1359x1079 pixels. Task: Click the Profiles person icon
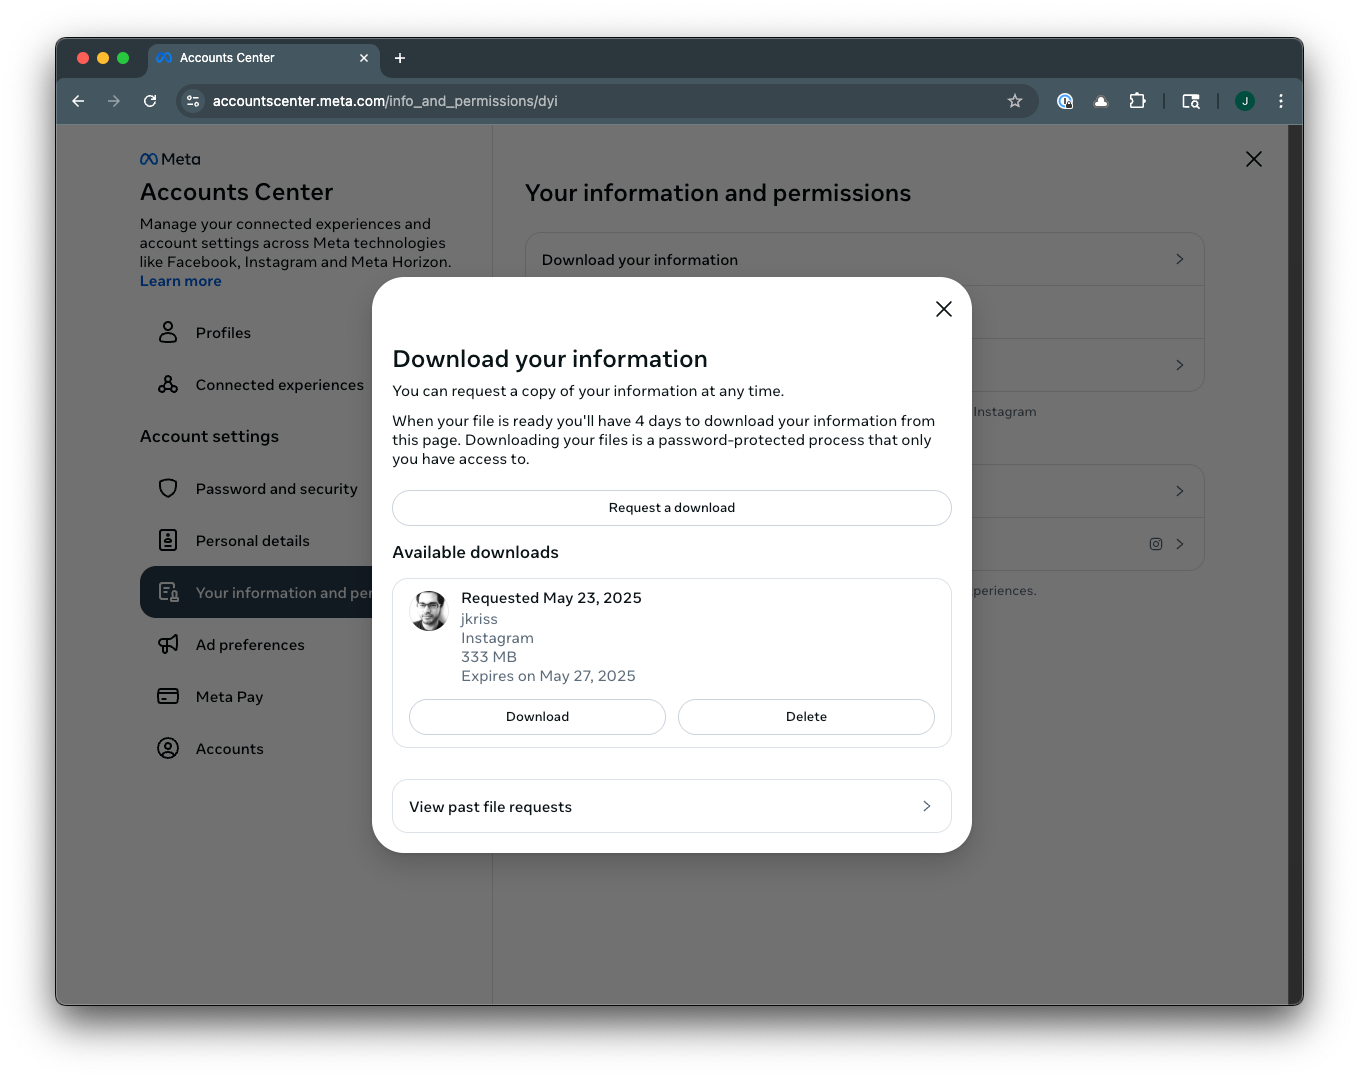click(168, 332)
